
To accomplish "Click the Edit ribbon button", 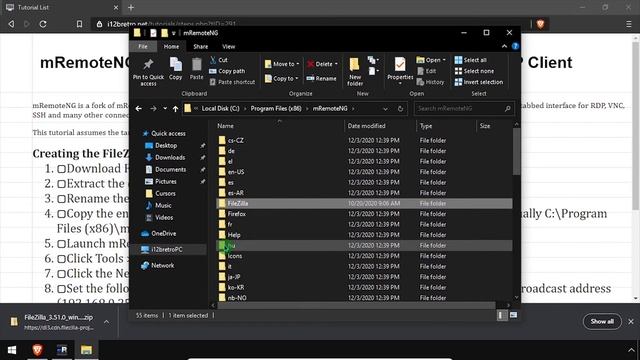I will pos(427,71).
